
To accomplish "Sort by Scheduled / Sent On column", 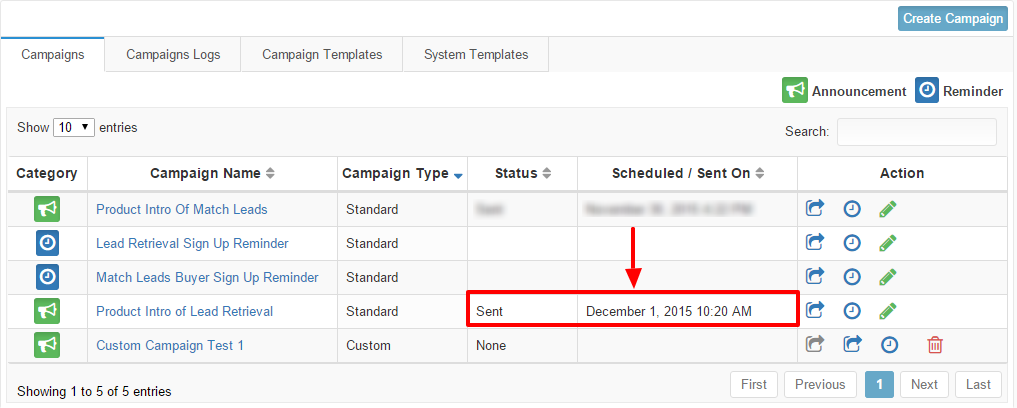I will (687, 173).
